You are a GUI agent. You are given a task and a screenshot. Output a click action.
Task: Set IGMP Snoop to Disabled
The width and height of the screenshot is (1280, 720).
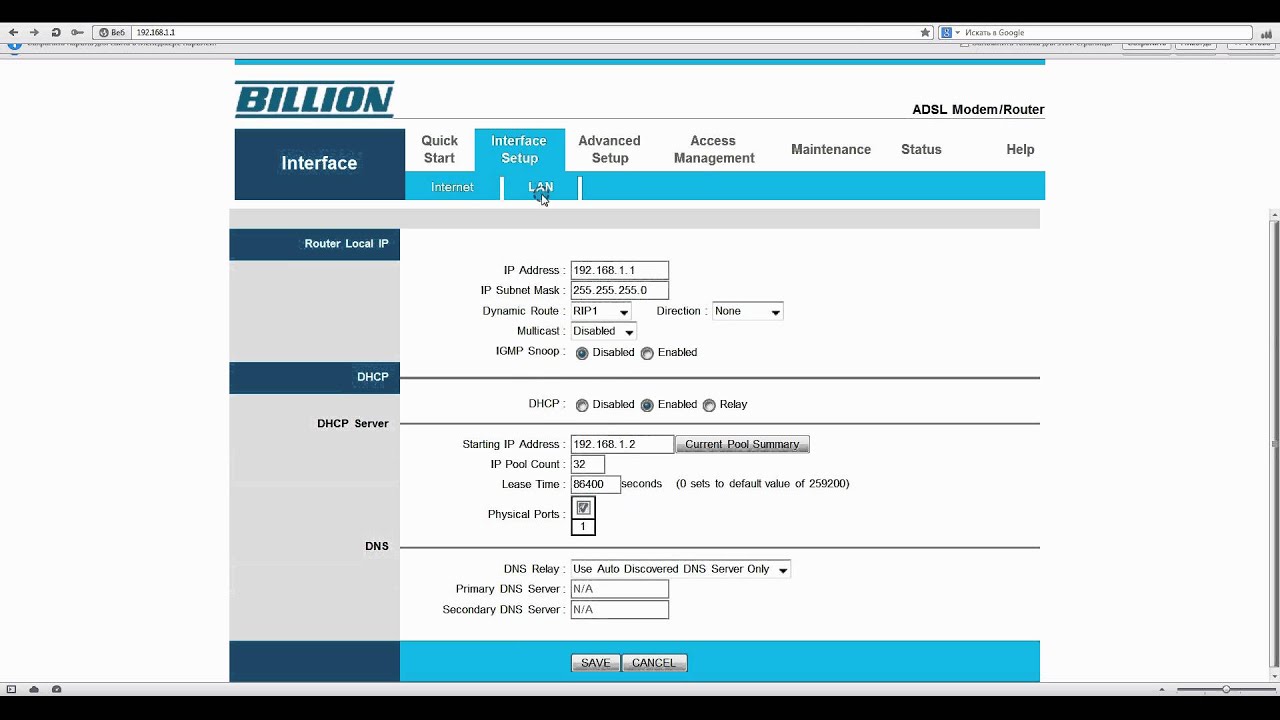pyautogui.click(x=582, y=353)
